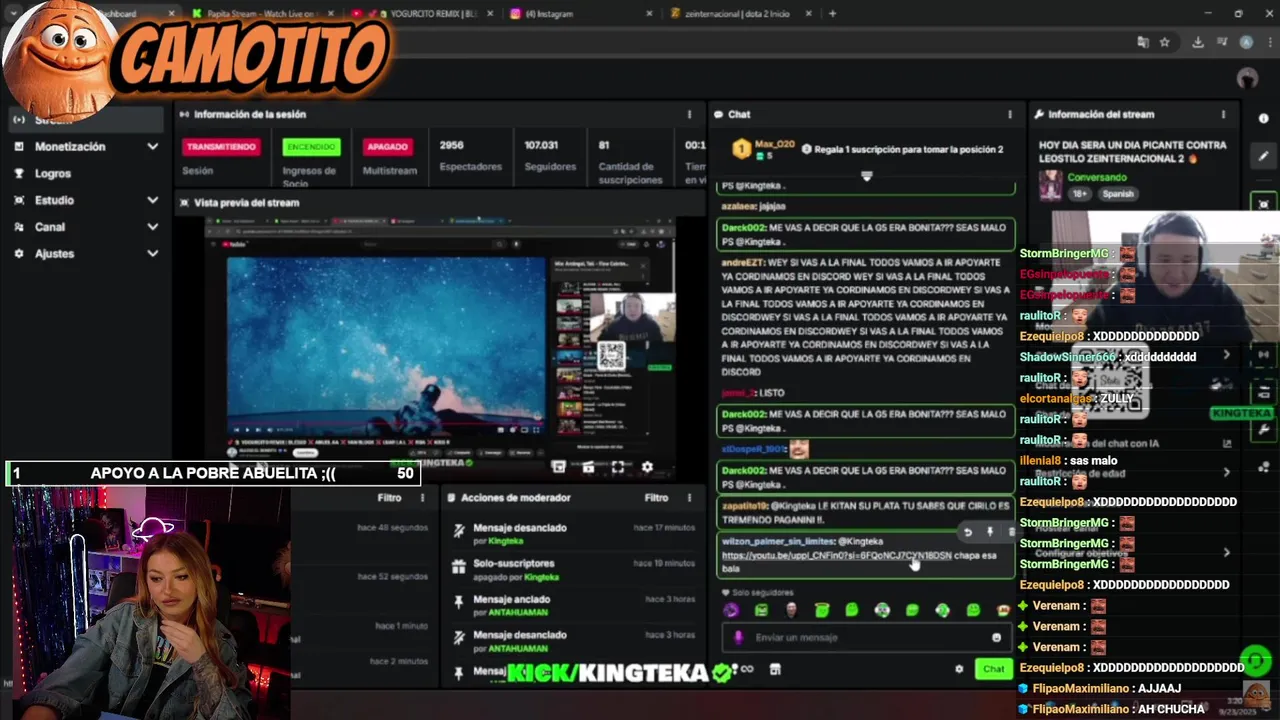This screenshot has height=720, width=1280.
Task: Click the TRANSMITIENDO session status badge
Action: point(221,147)
